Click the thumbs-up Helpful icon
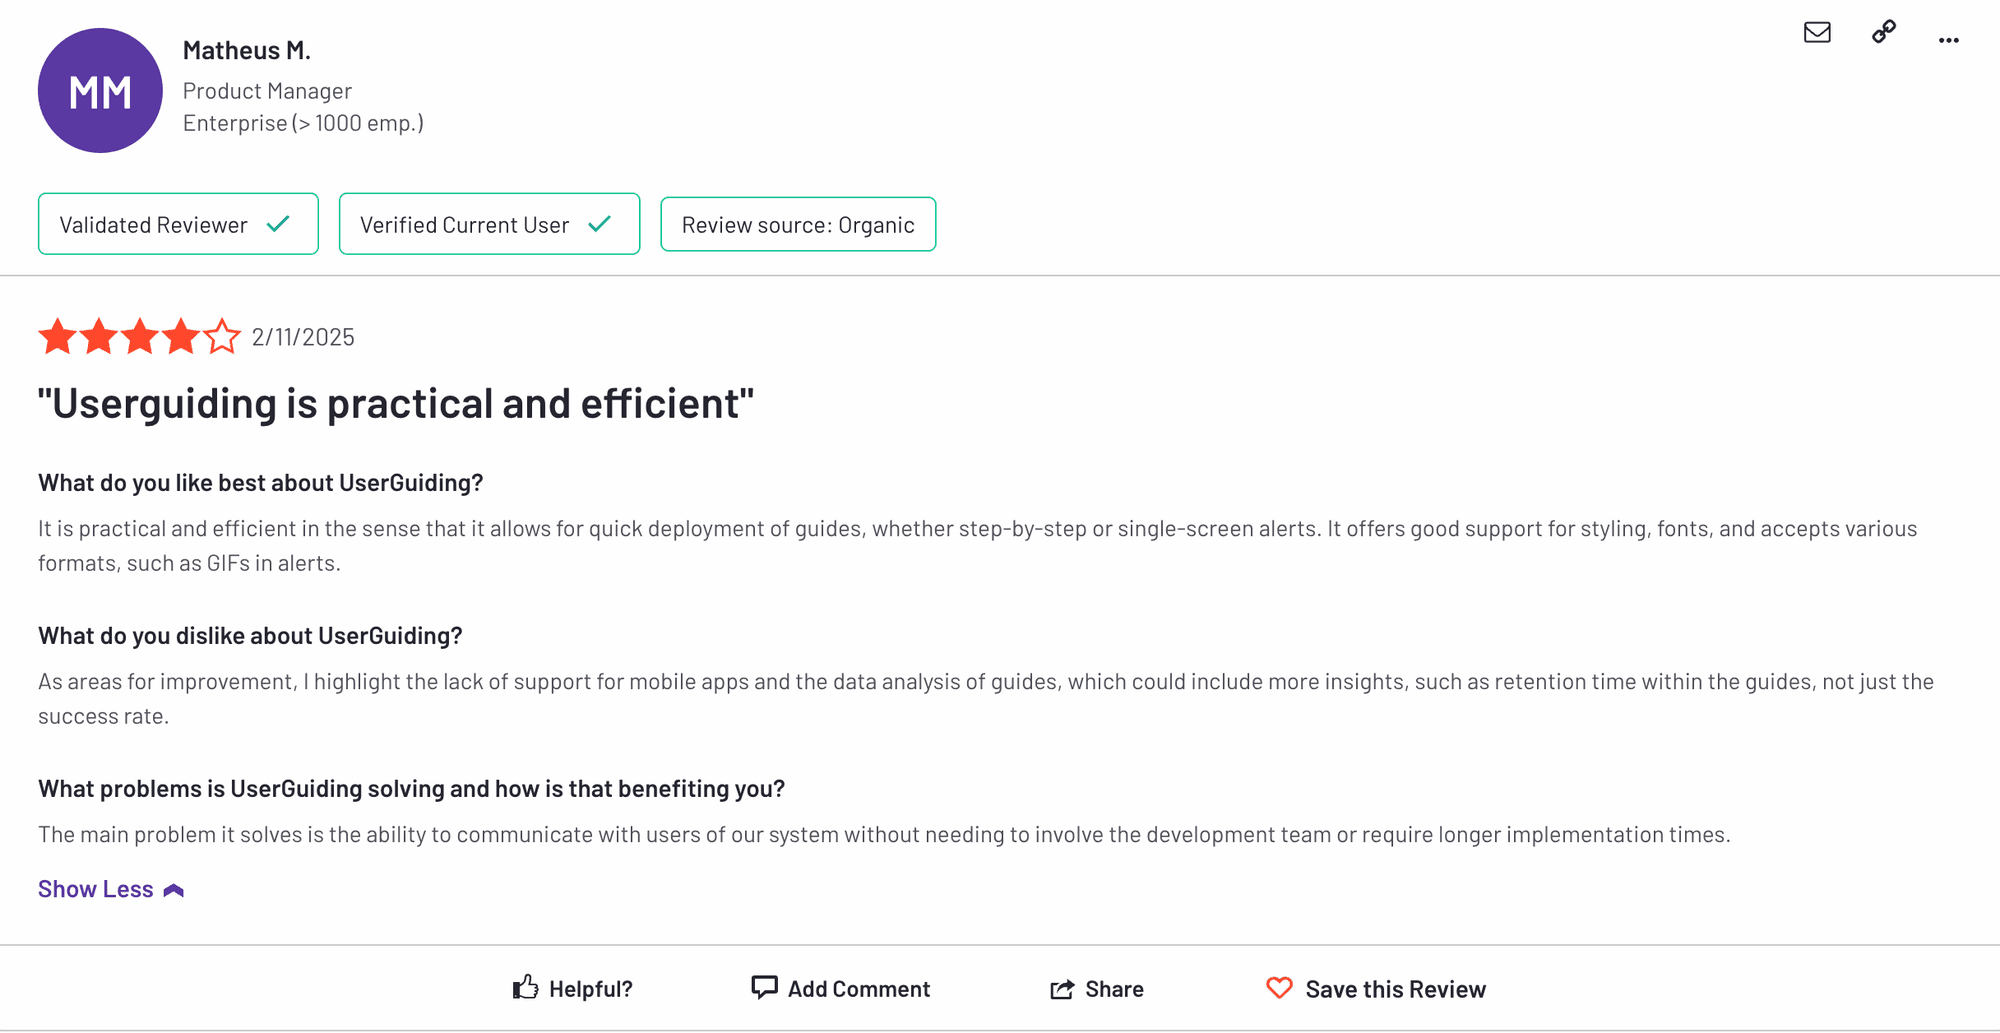This screenshot has width=2000, height=1033. point(526,988)
